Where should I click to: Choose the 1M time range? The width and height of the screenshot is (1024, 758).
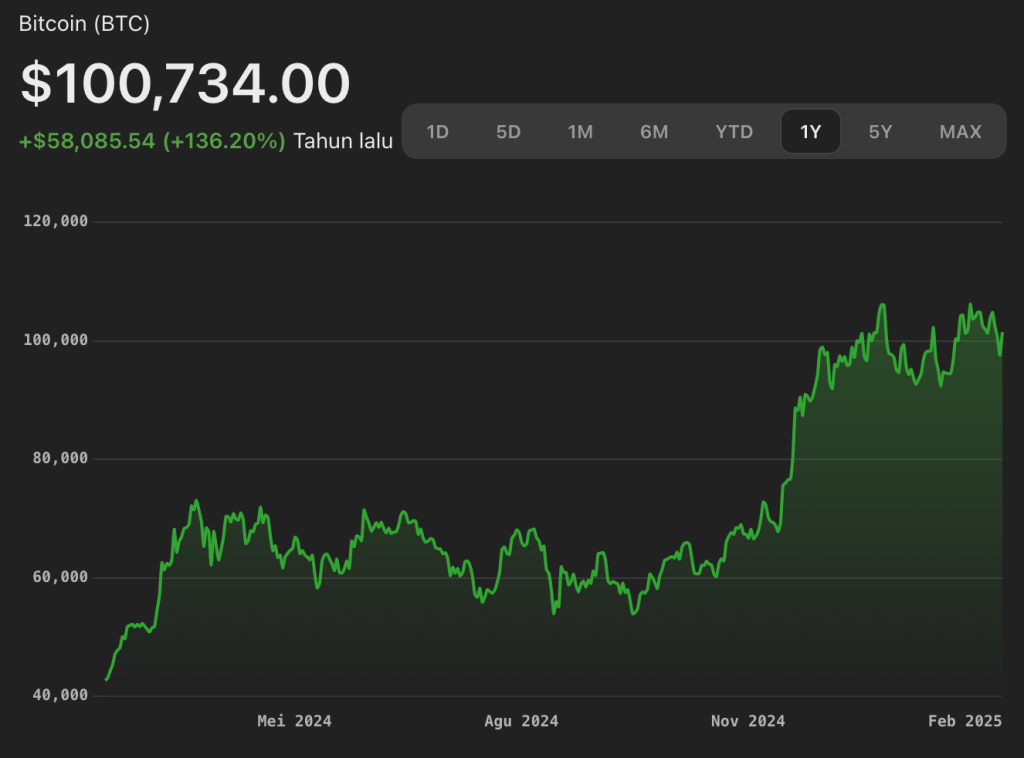tap(580, 132)
